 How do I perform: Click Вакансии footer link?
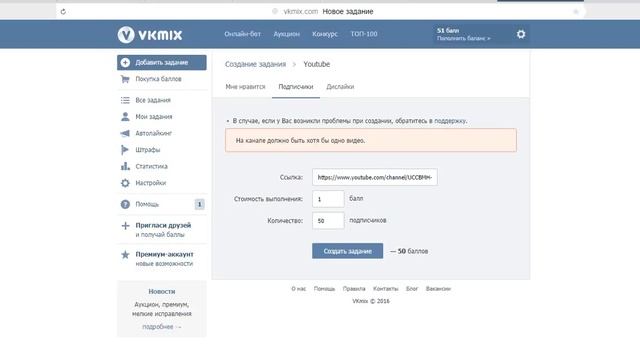pos(438,289)
